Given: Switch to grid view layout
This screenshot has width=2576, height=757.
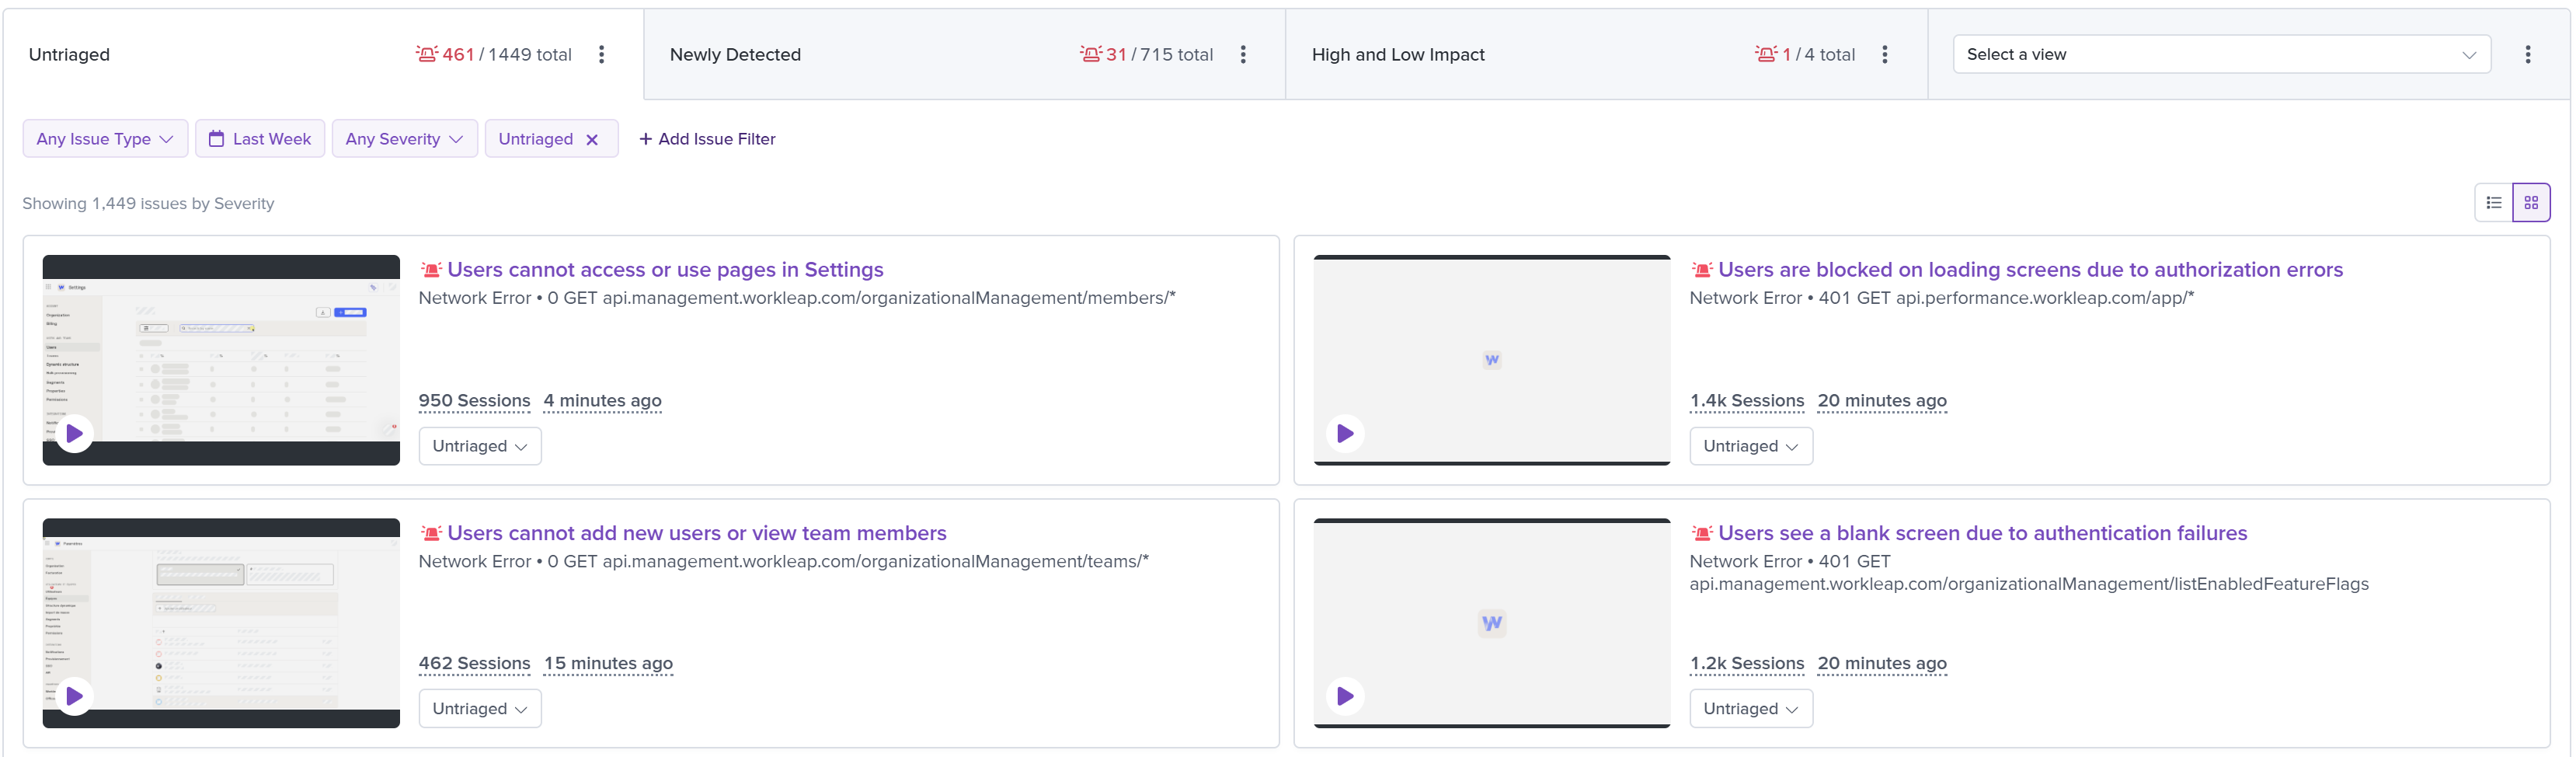Looking at the screenshot, I should (2531, 203).
